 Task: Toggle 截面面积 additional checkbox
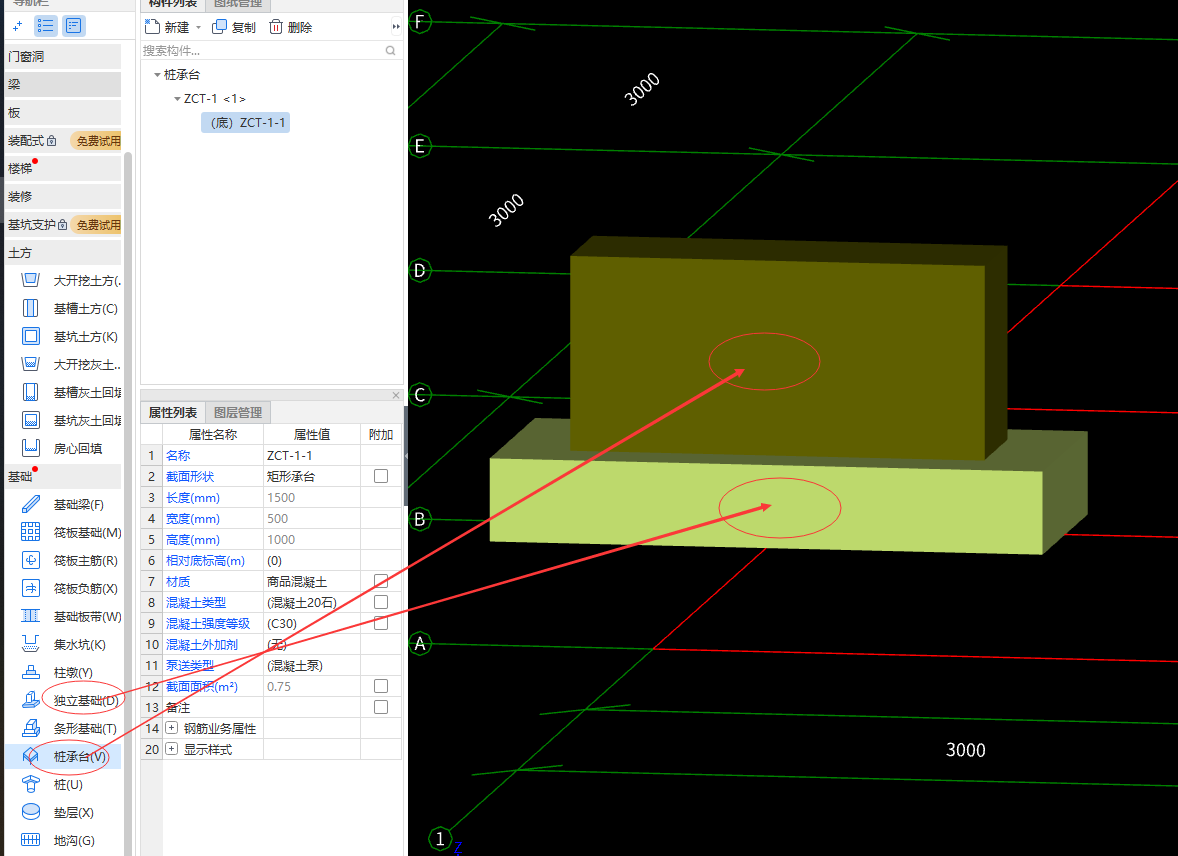(x=381, y=686)
